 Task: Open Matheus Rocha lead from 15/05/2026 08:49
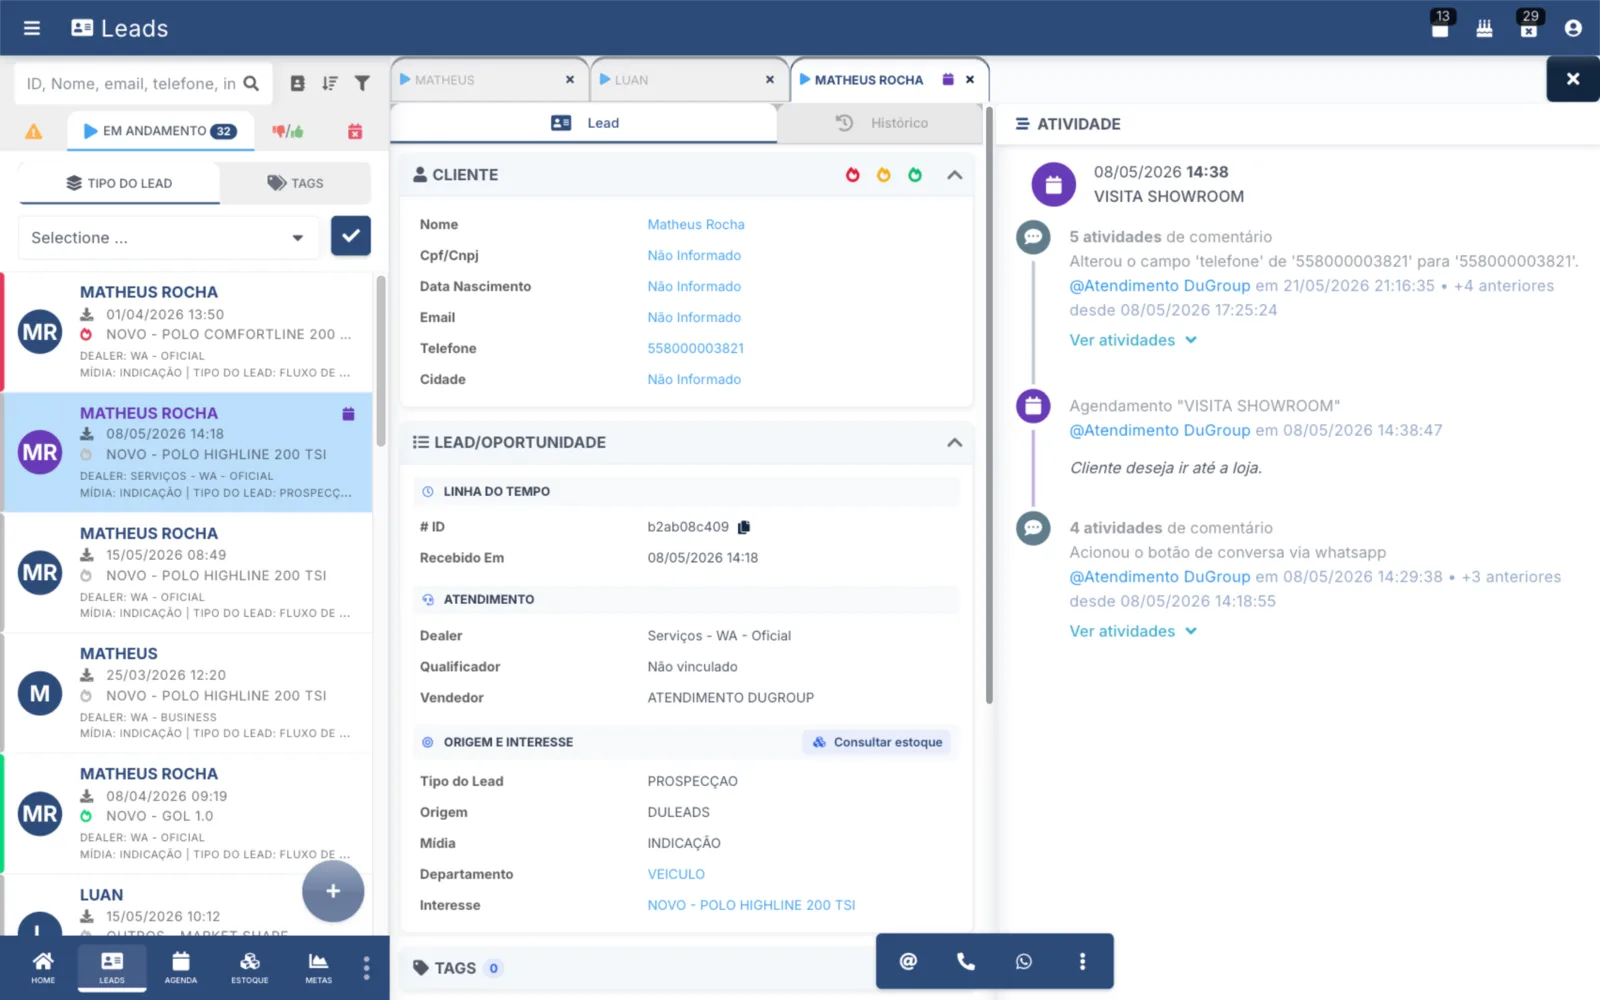[188, 573]
